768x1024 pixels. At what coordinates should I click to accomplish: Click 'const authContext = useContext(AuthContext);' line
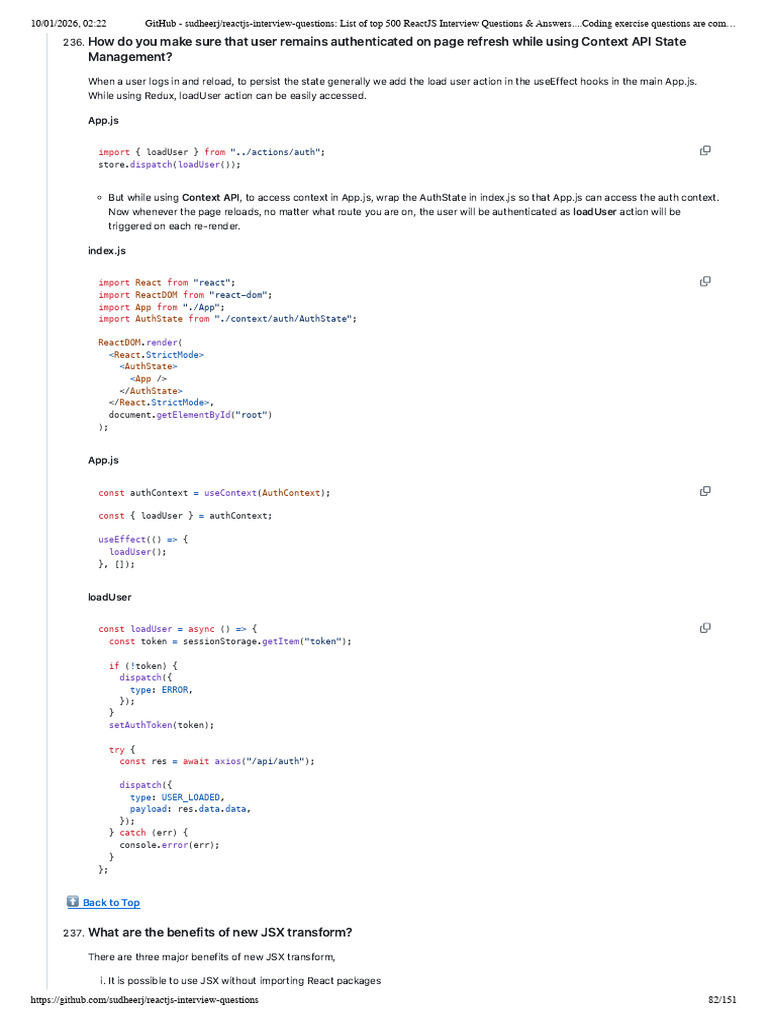214,493
